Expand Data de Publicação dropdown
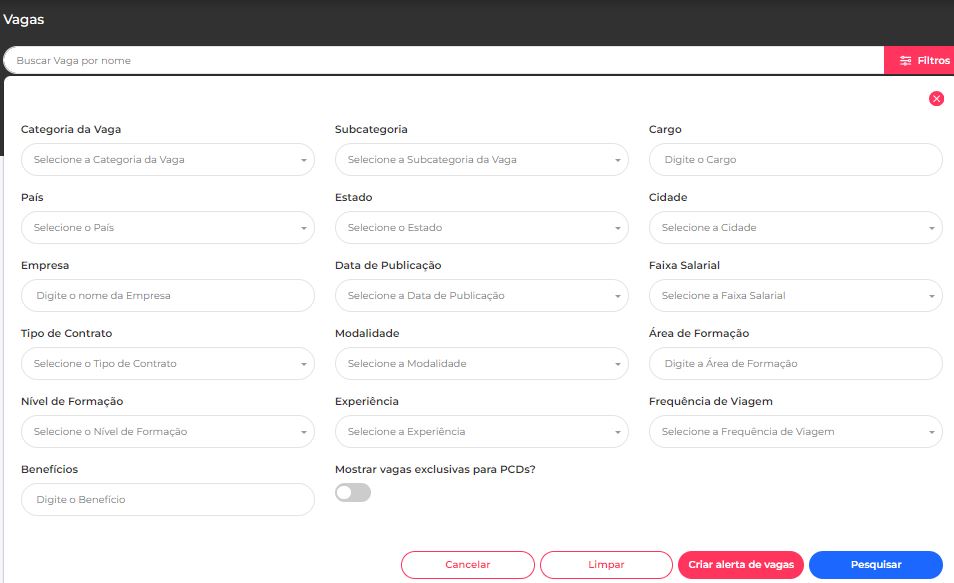This screenshot has height=583, width=954. tap(481, 296)
